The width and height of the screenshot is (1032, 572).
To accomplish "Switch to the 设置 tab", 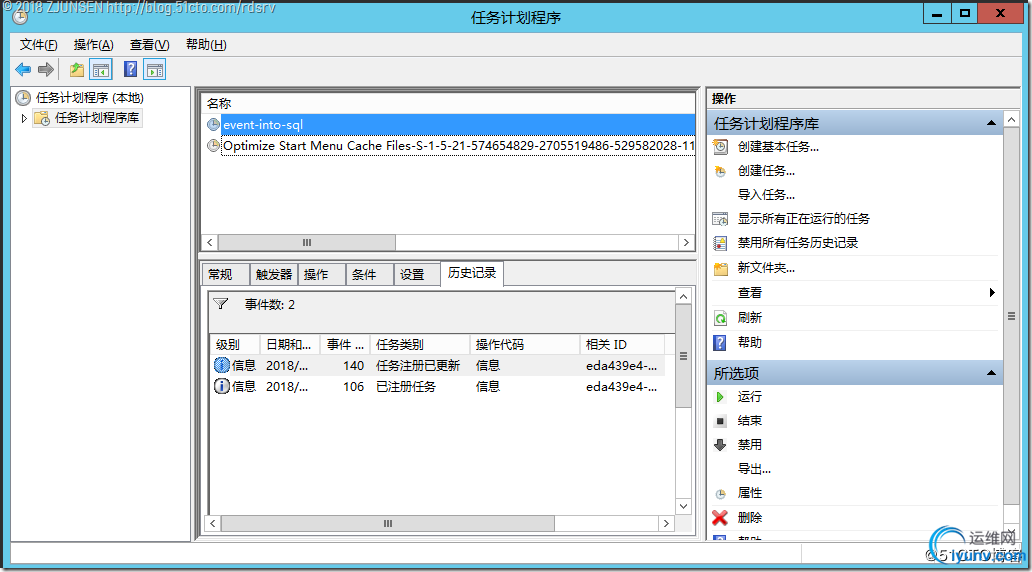I will pos(417,274).
